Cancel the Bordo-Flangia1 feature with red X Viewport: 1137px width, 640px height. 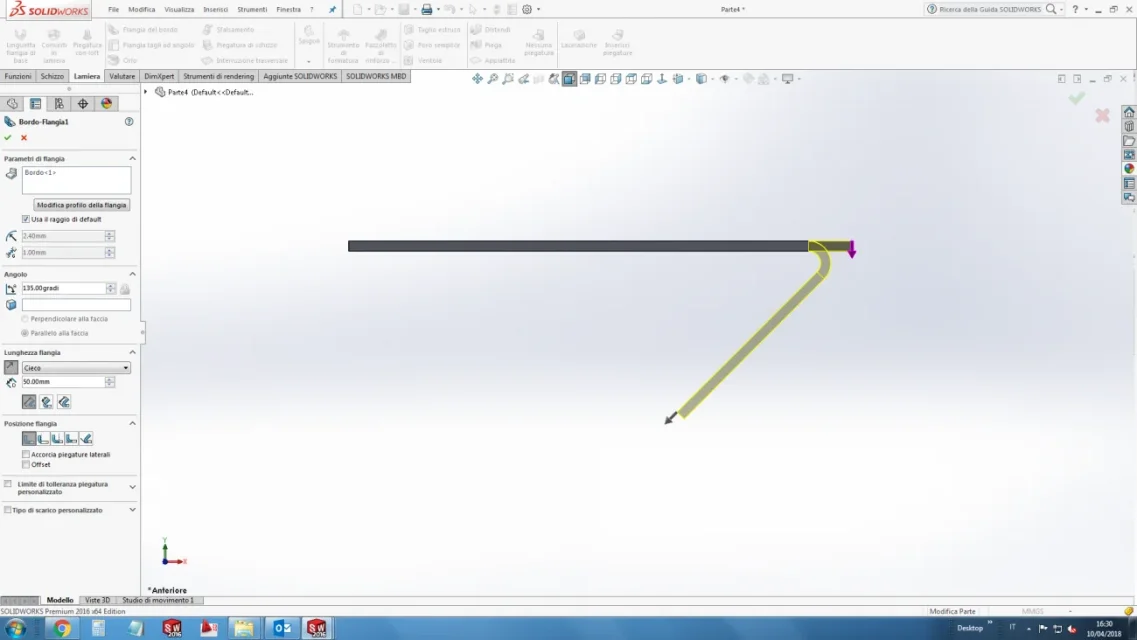[x=24, y=138]
